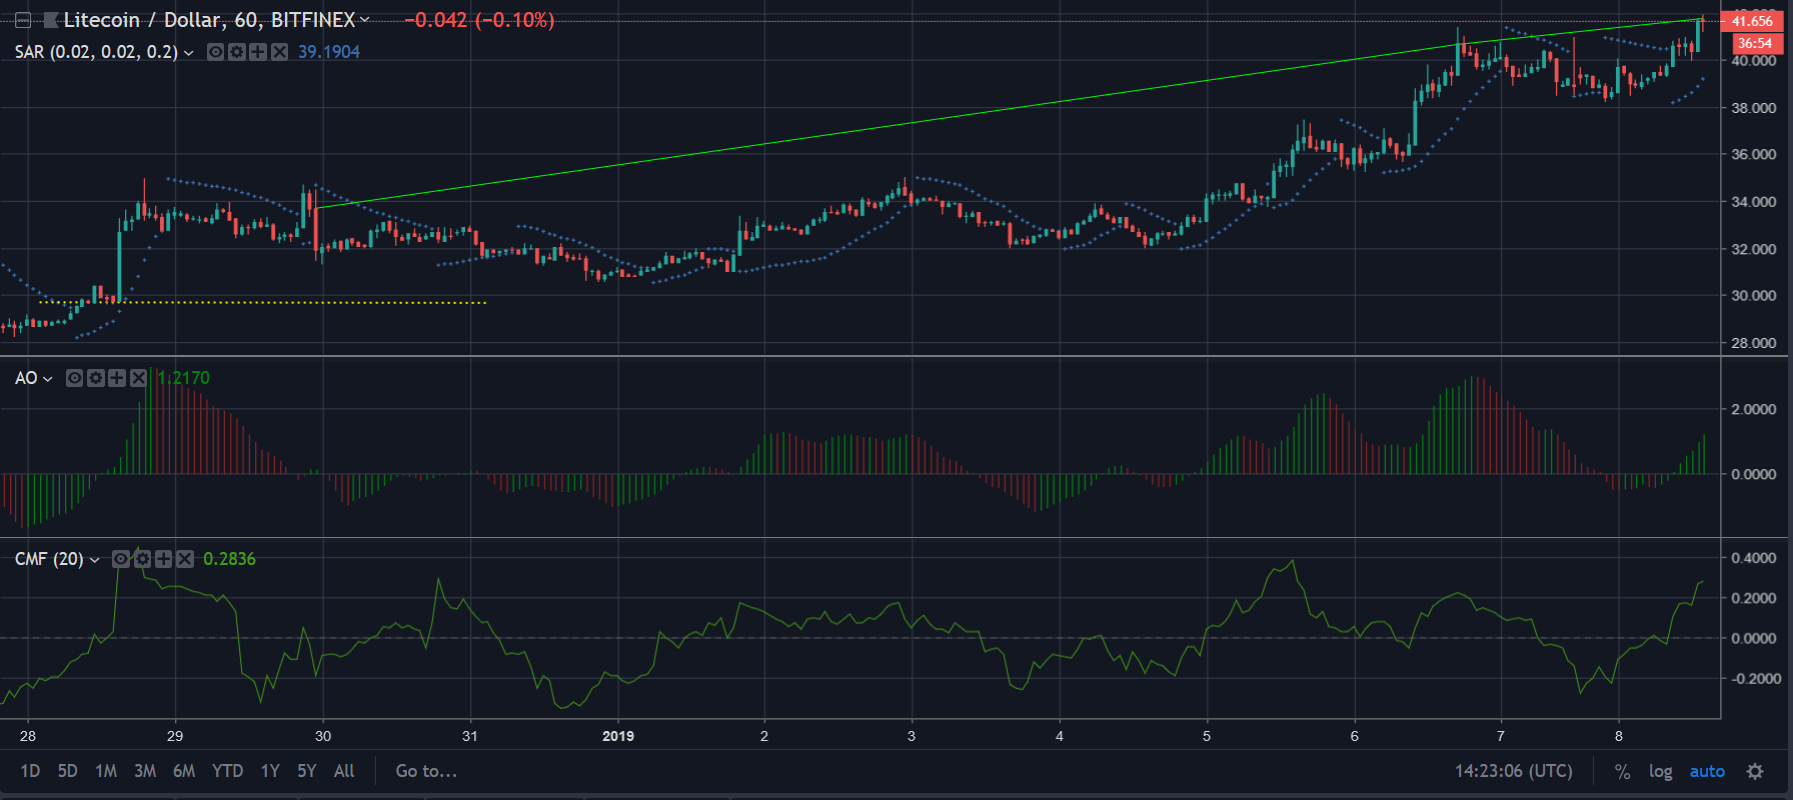Viewport: 1793px width, 800px height.
Task: Open SAR indicator settings gear
Action: coord(237,52)
